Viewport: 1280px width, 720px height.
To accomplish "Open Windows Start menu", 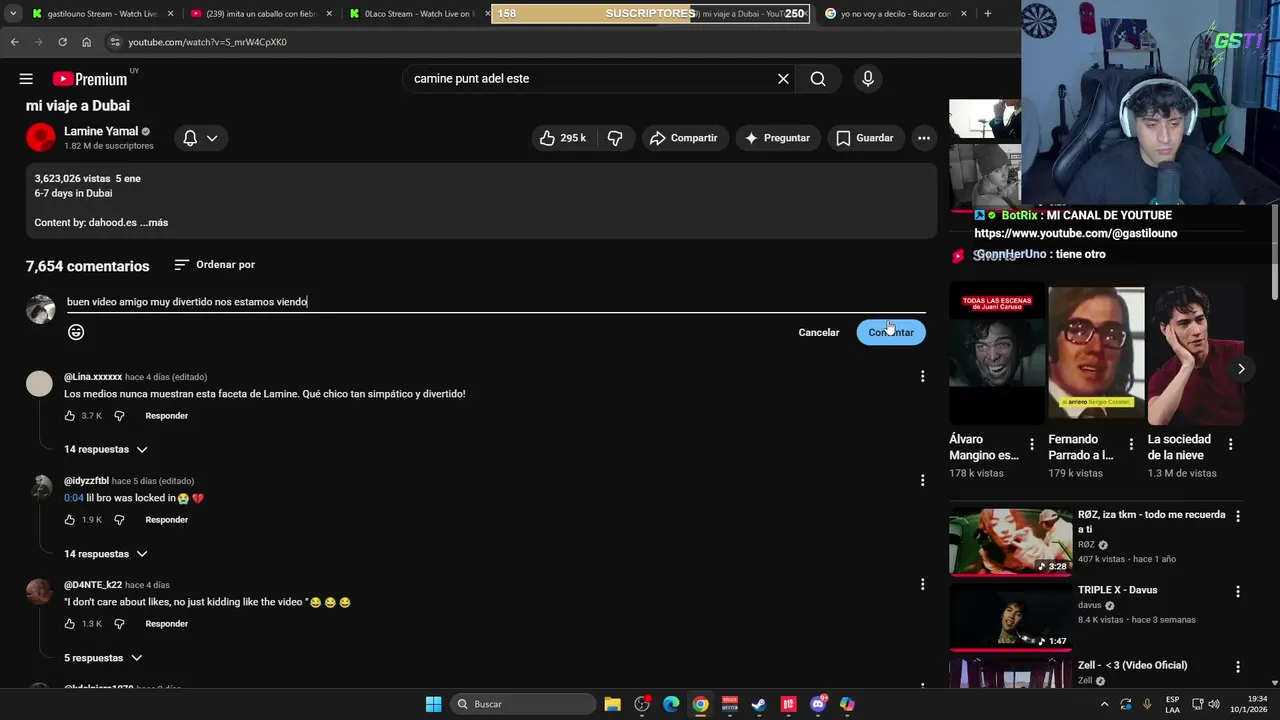I will click(433, 704).
